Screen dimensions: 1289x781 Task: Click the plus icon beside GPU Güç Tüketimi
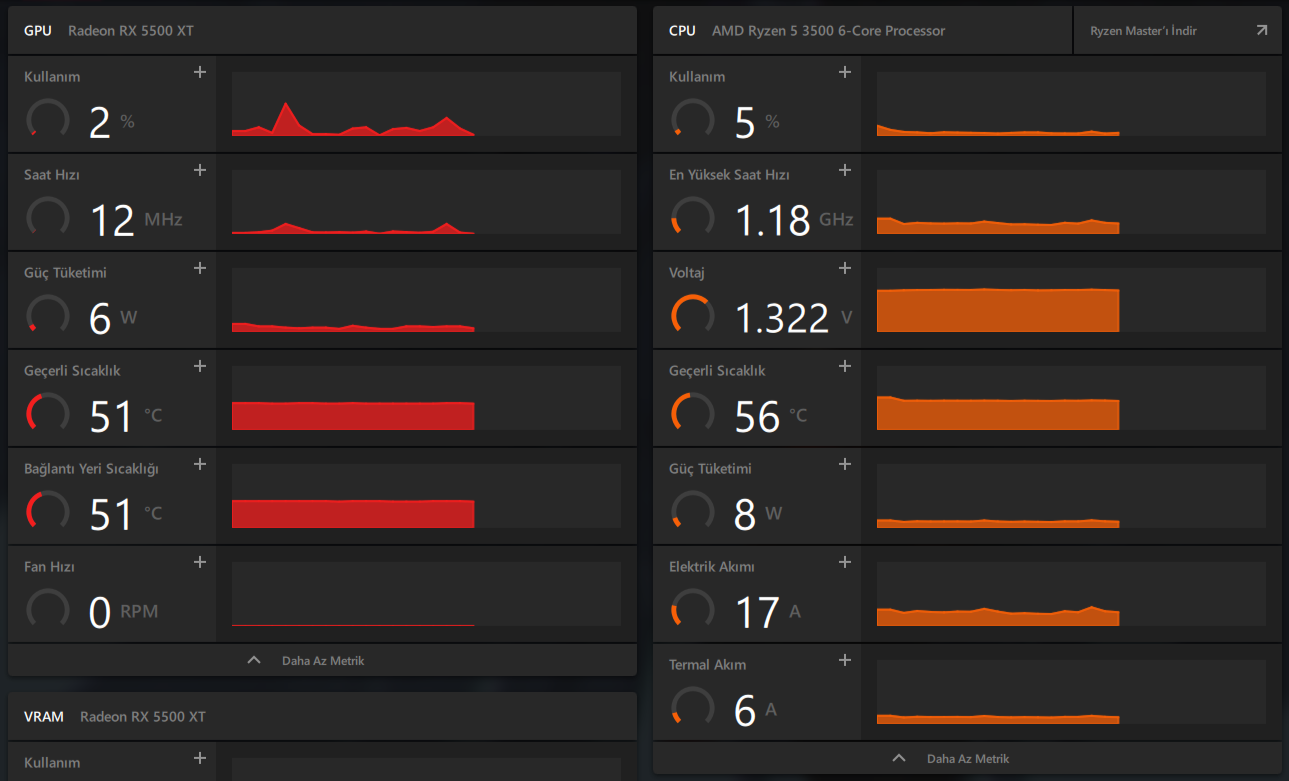(200, 268)
